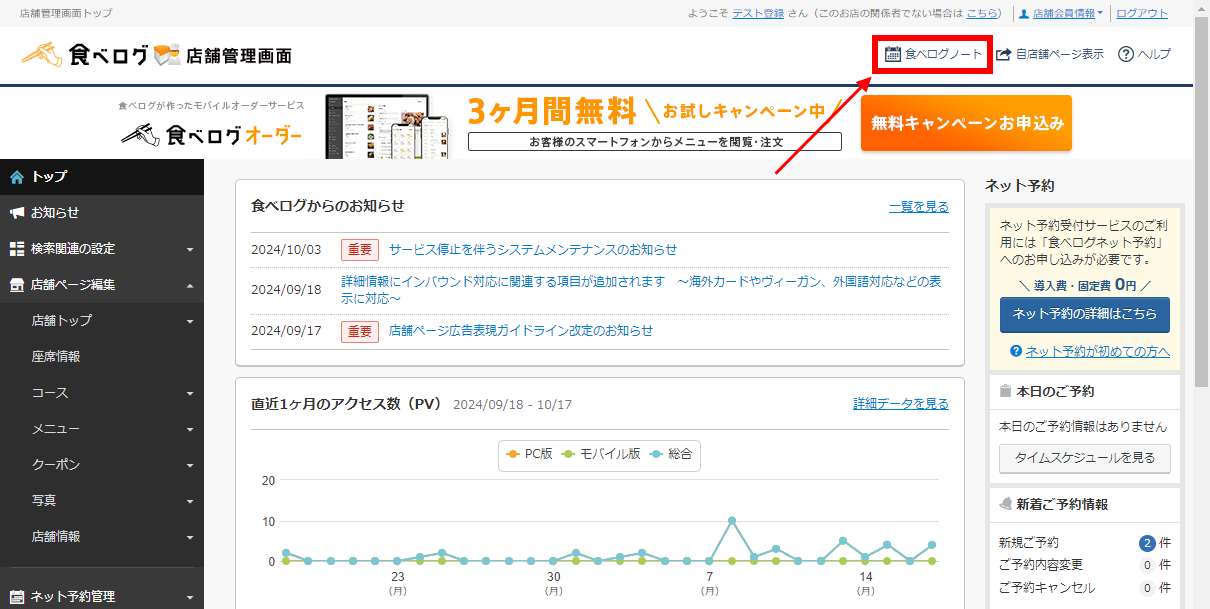Toggle the 総合 chart legend
1210x609 pixels.
pos(671,454)
